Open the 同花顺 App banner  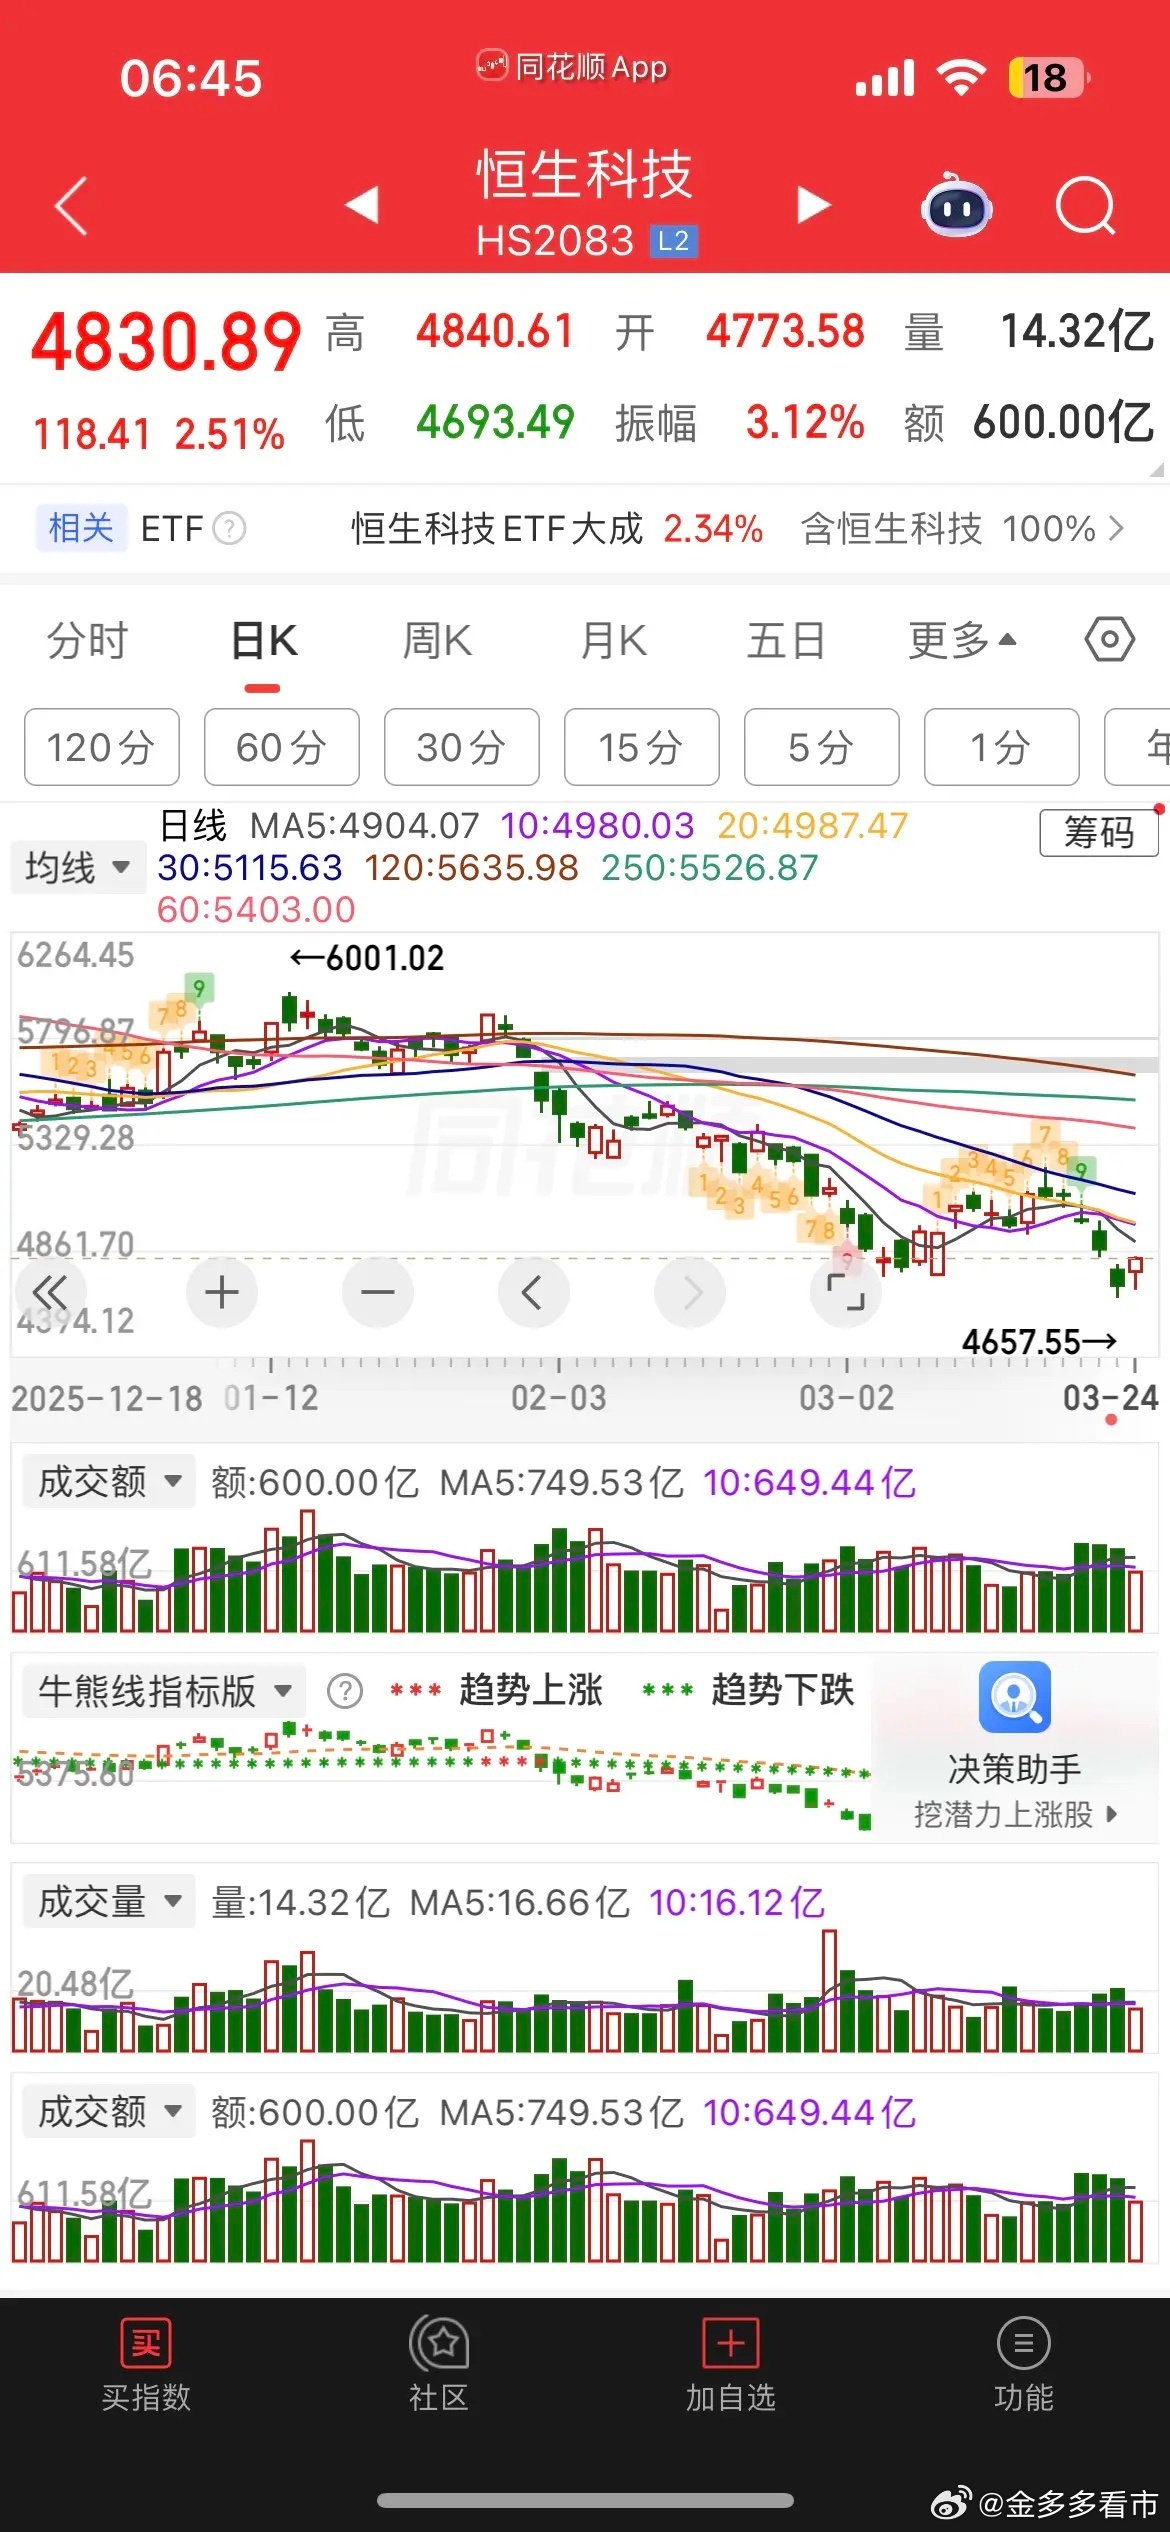[571, 67]
